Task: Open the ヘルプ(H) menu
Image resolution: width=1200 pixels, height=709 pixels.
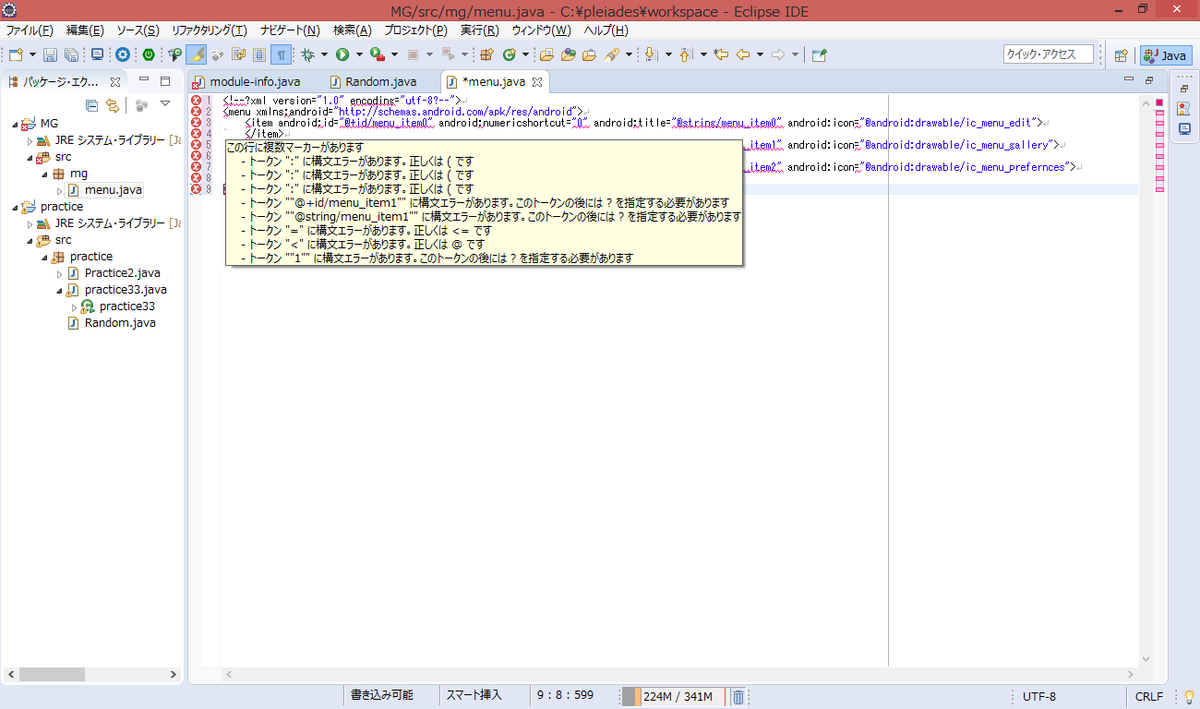Action: pyautogui.click(x=604, y=31)
